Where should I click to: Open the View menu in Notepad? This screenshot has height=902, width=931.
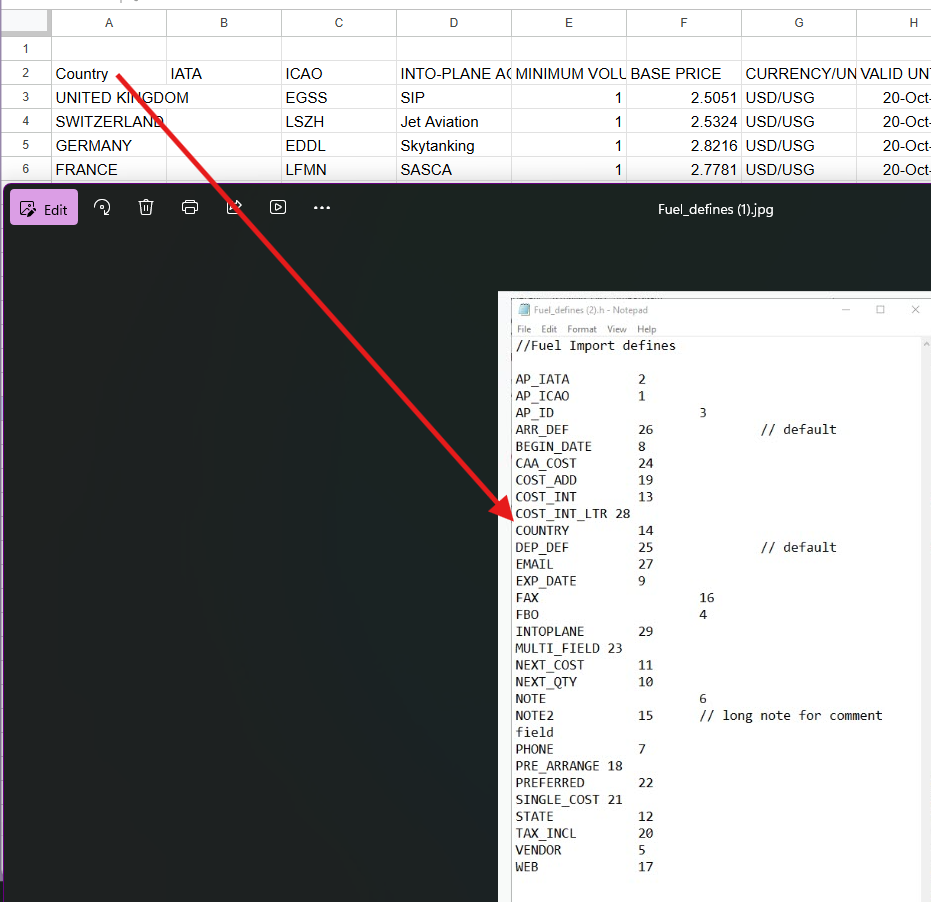(x=617, y=329)
